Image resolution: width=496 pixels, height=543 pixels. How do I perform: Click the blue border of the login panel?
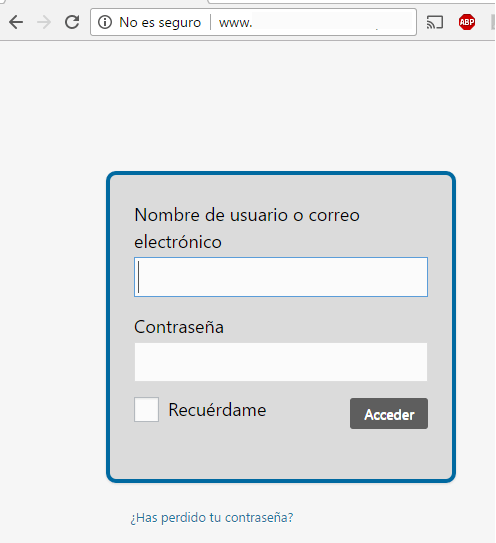point(281,173)
